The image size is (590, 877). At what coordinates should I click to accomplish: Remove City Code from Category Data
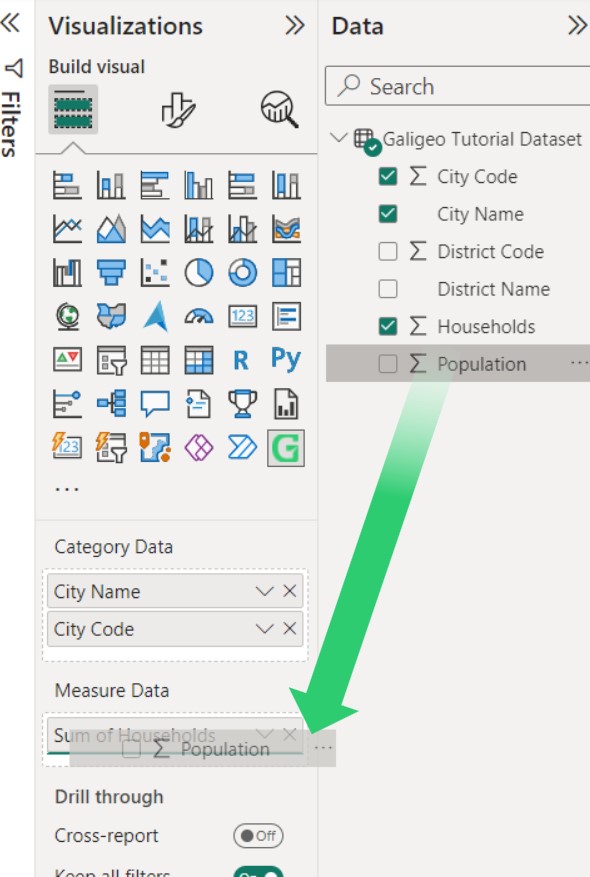[289, 628]
